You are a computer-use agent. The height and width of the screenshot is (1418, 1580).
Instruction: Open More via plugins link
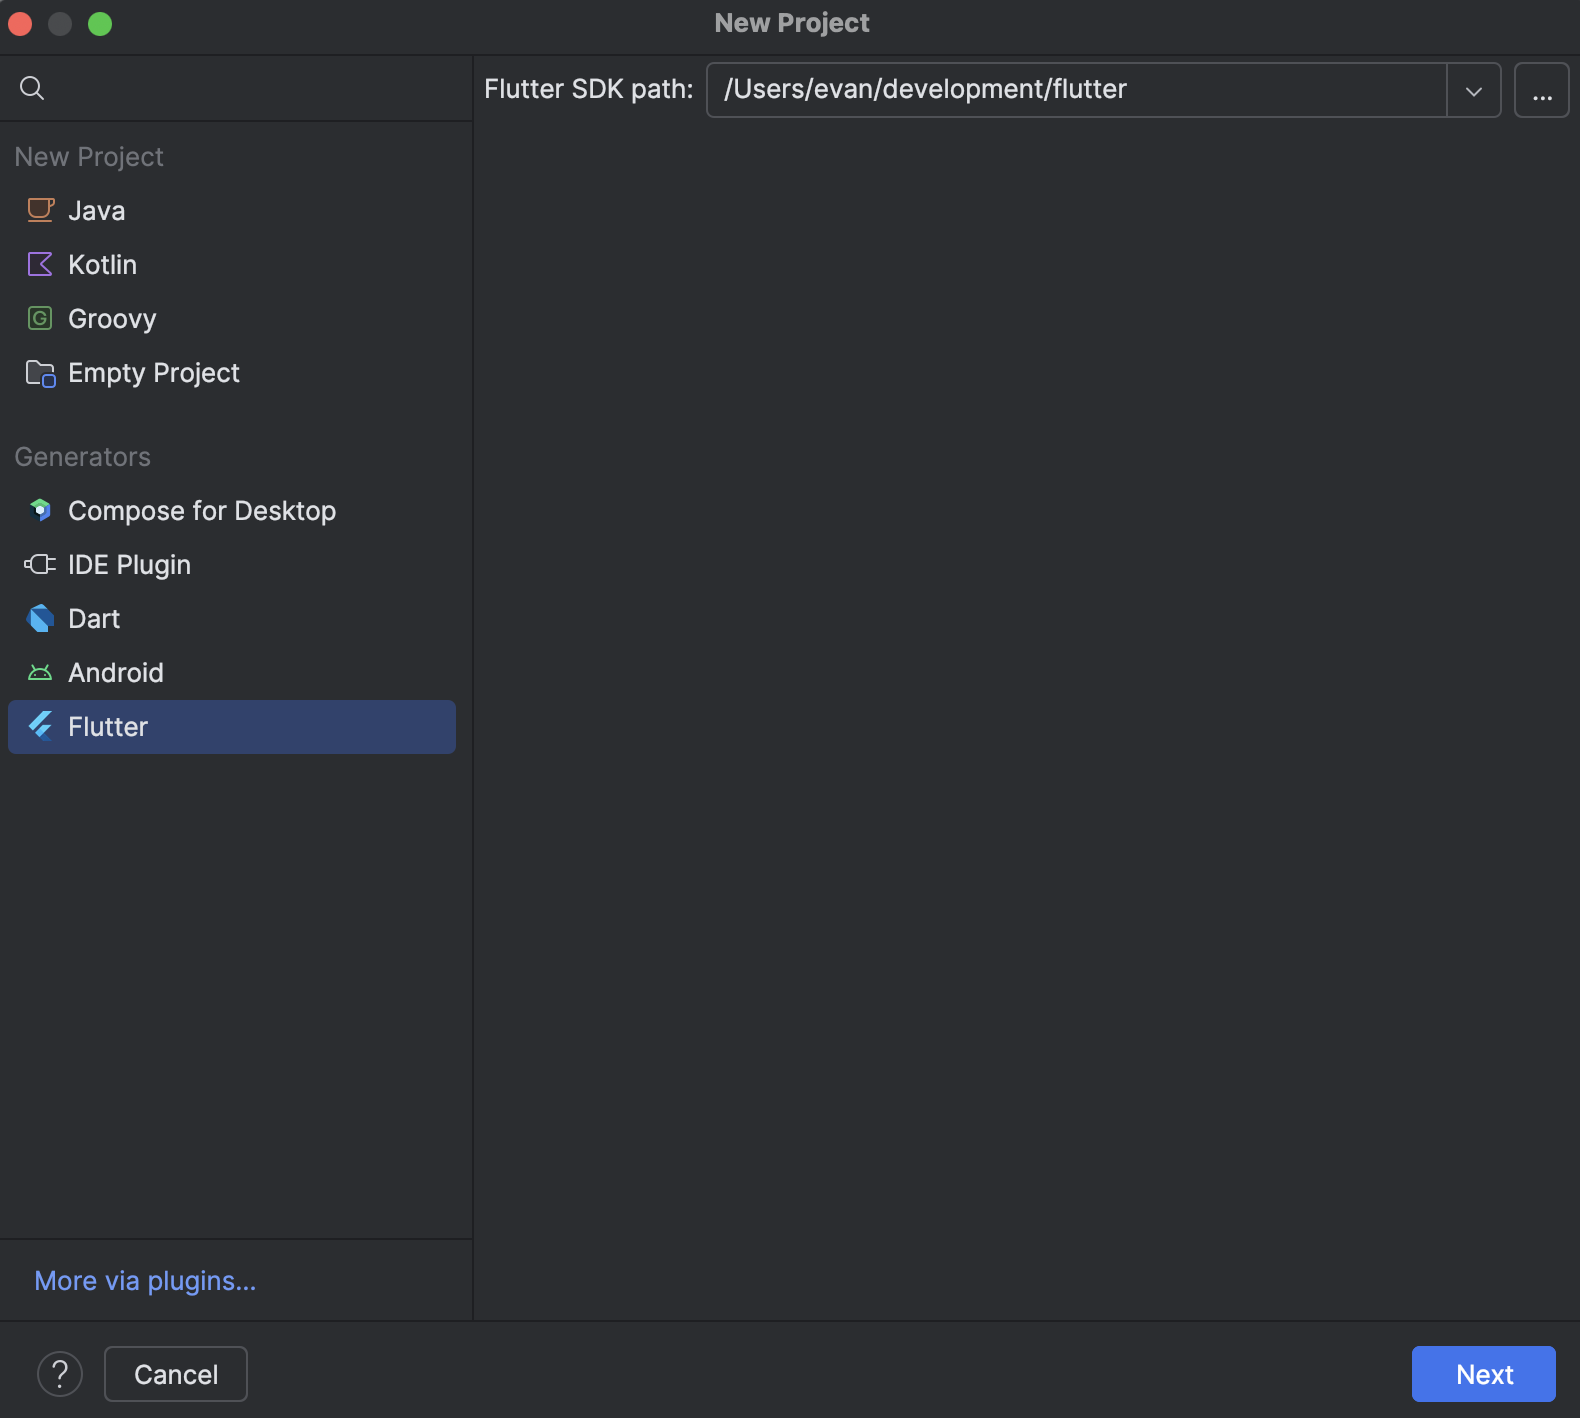145,1280
